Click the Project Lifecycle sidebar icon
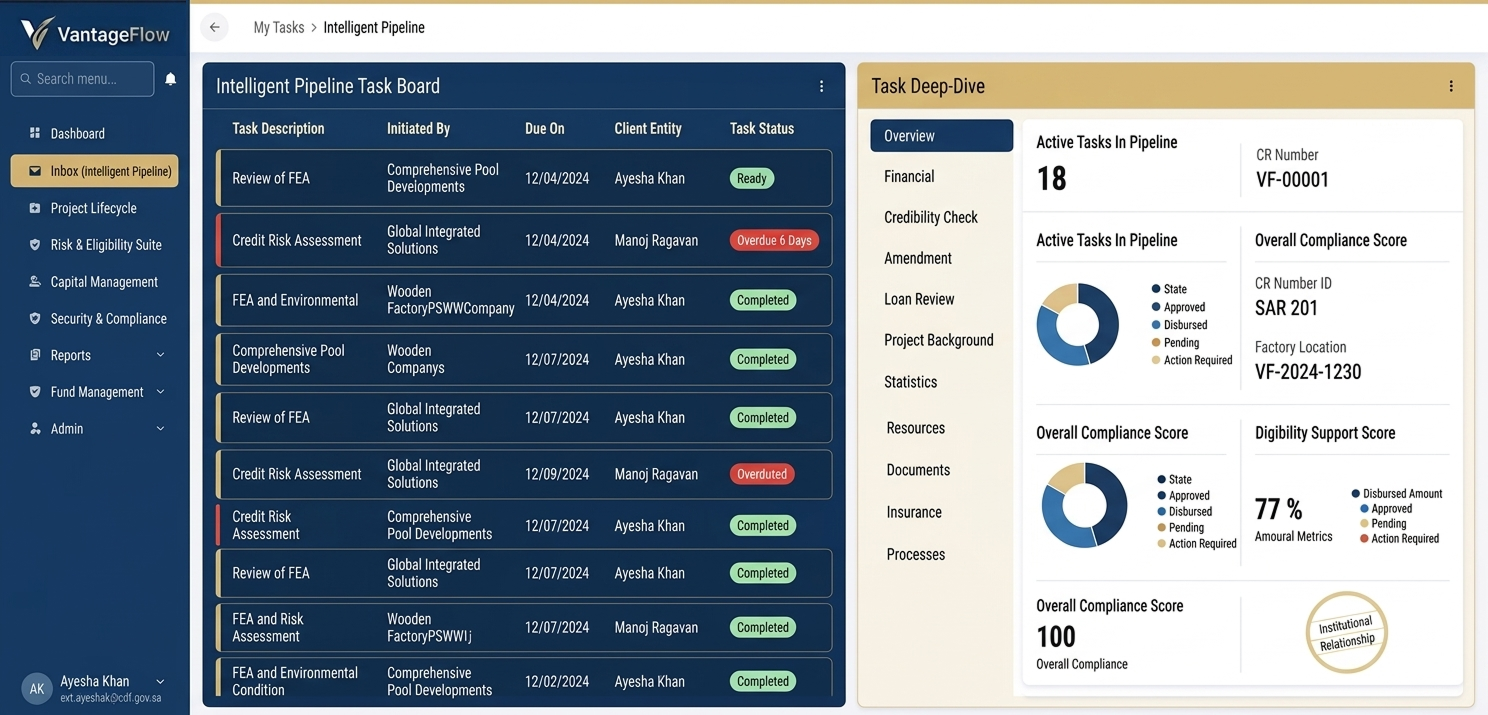Image resolution: width=1488 pixels, height=715 pixels. 35,208
